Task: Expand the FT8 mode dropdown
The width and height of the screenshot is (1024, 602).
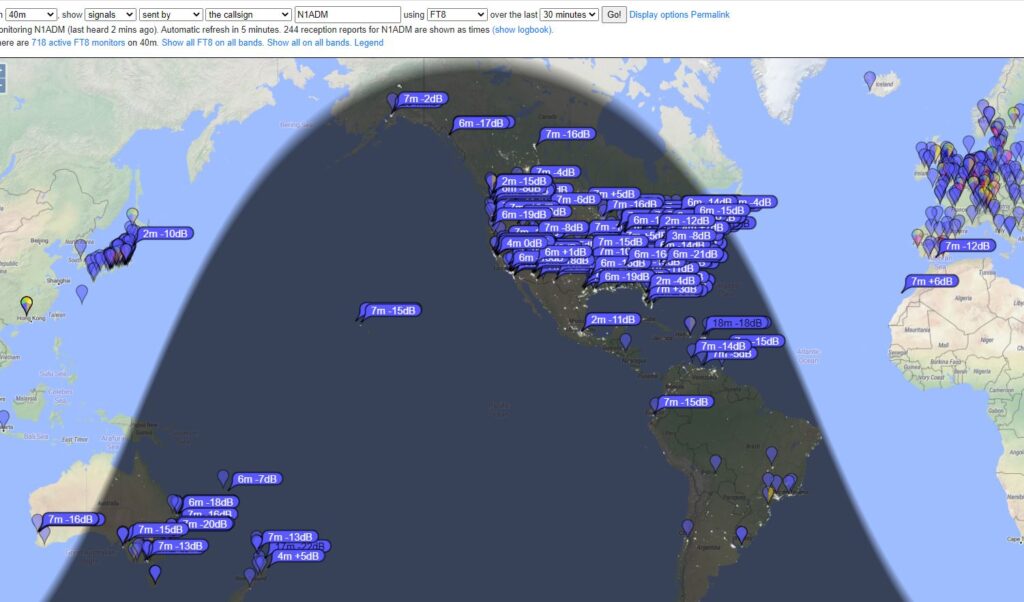Action: point(457,15)
